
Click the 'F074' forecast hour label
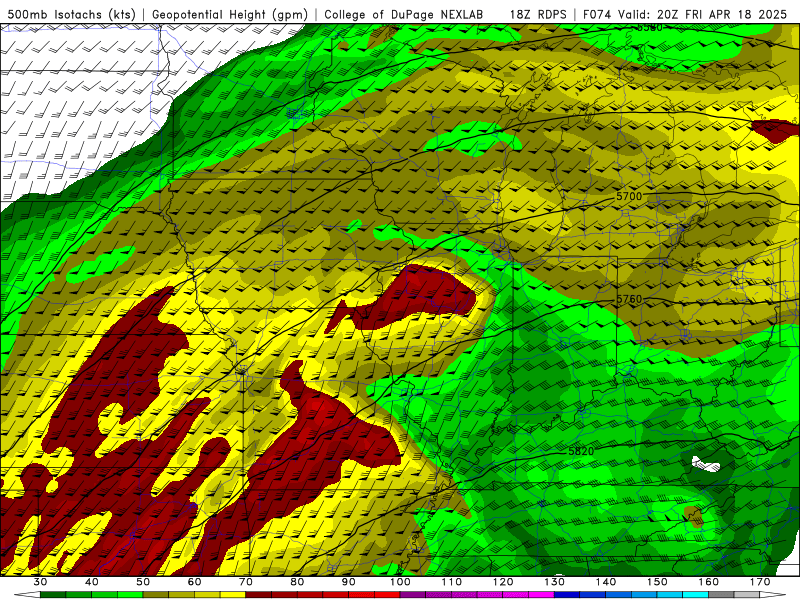[597, 14]
